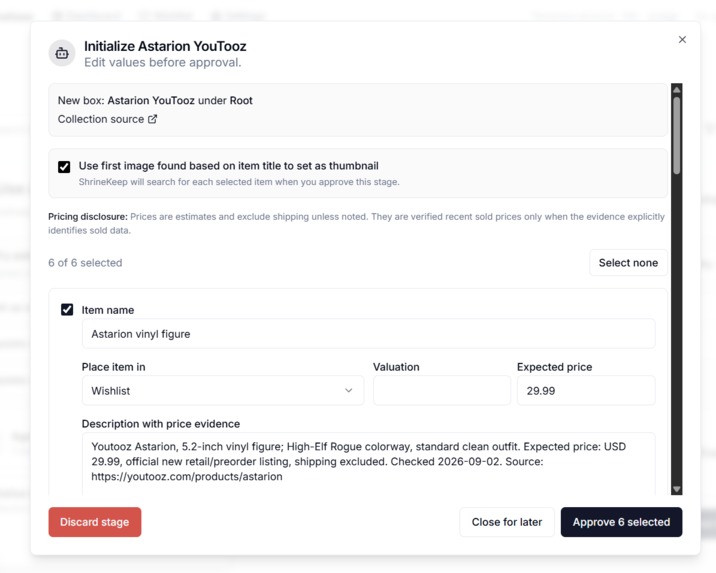Open the Collection source link
Viewport: 716px width, 573px height.
pos(107,119)
